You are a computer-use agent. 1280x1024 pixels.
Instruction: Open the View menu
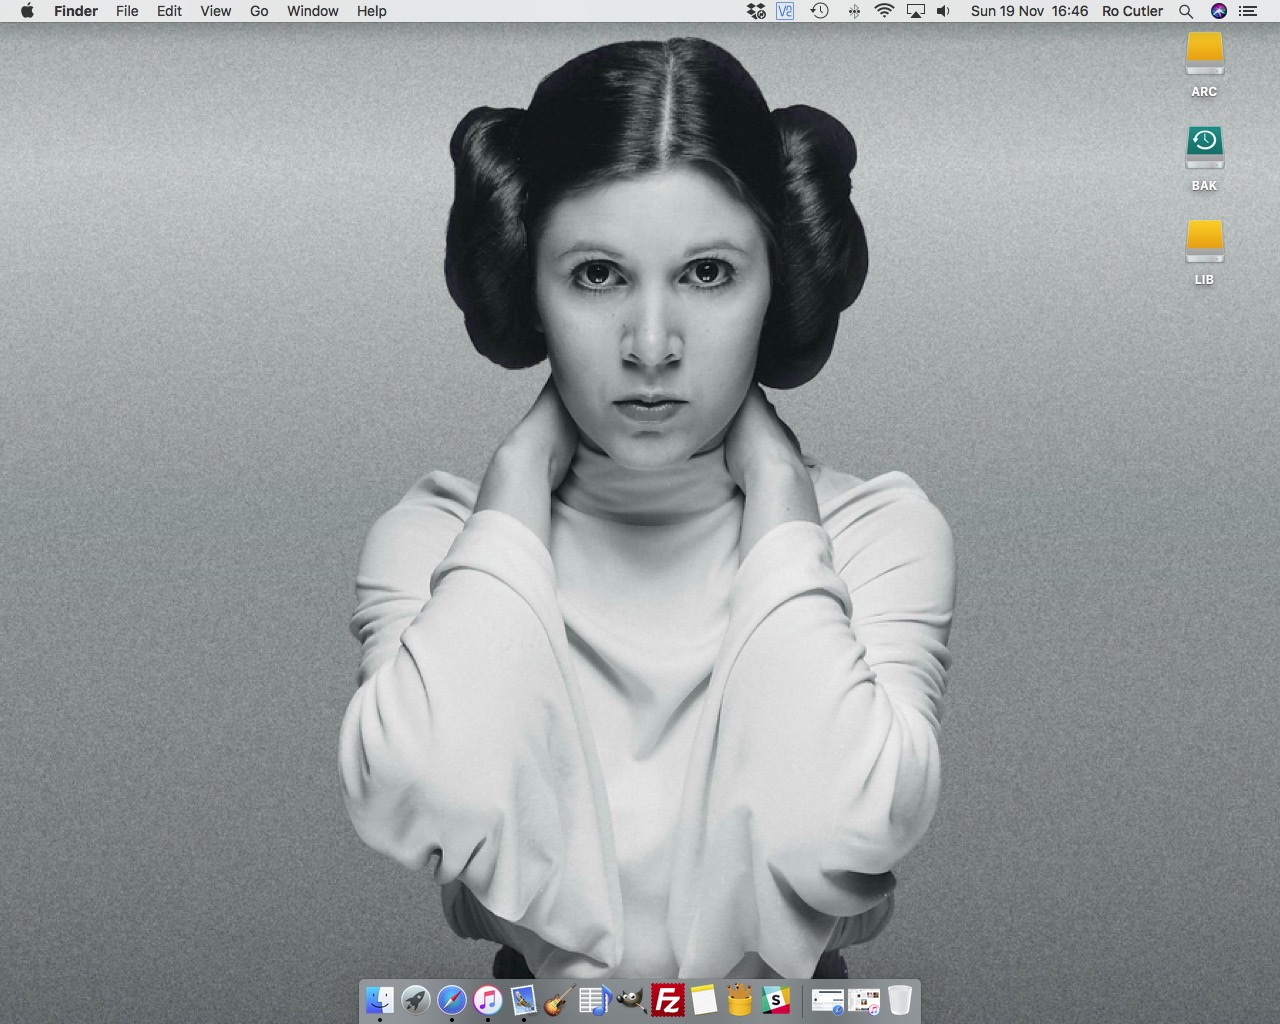[x=215, y=11]
